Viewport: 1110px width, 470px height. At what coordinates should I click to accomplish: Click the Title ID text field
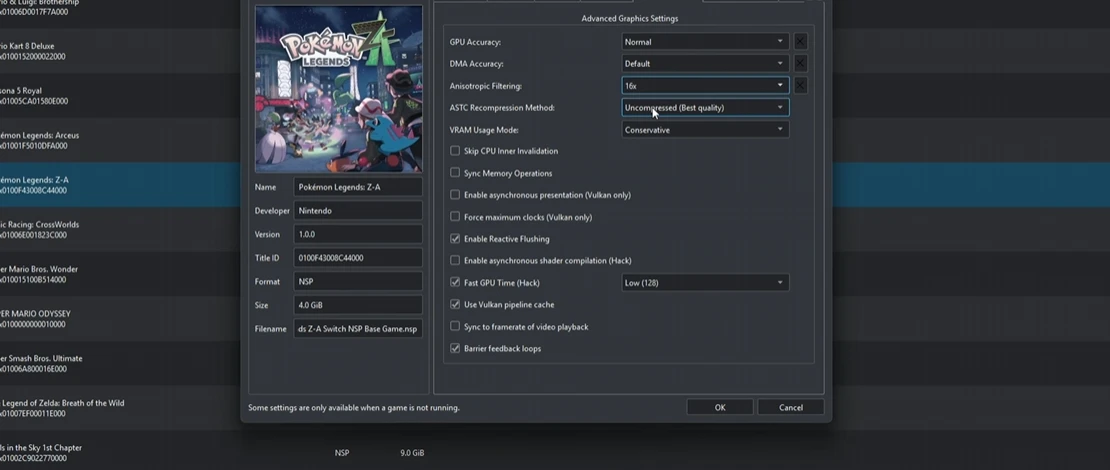click(357, 258)
